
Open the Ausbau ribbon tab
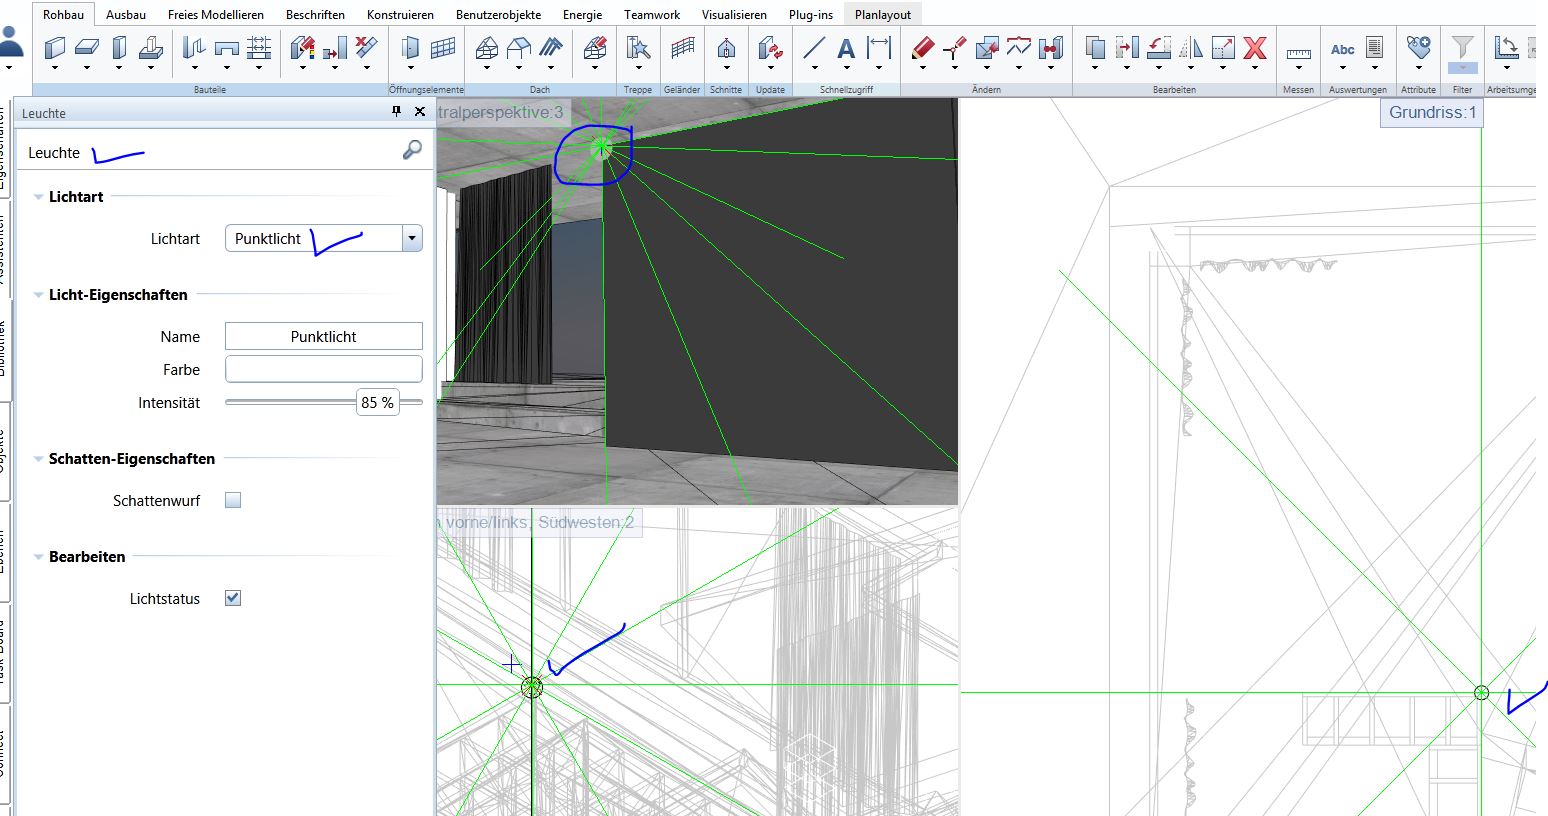(126, 15)
